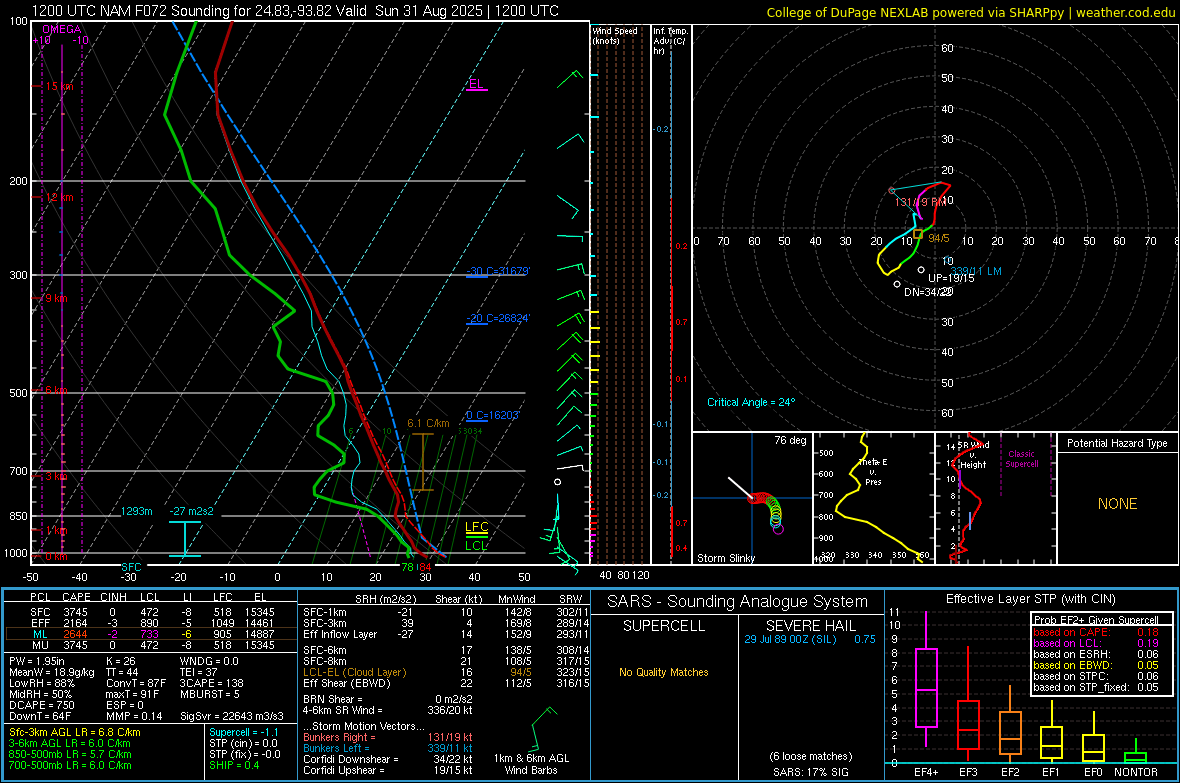Click the Supercell = -1.1 composite value
This screenshot has height=783, width=1180.
pos(244,732)
